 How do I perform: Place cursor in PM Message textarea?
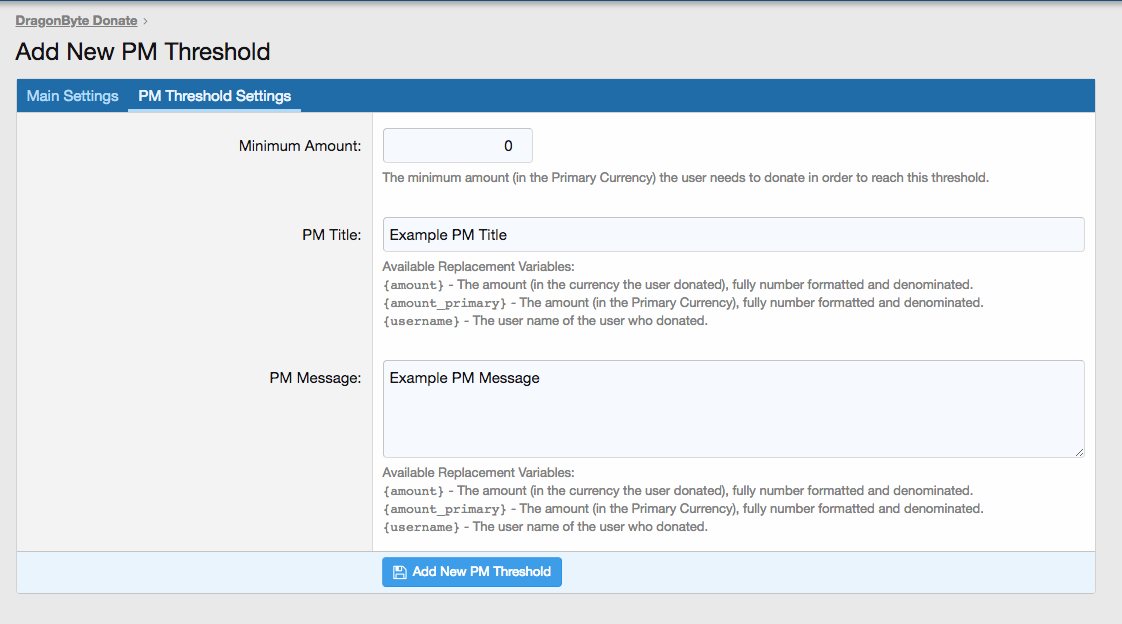(x=733, y=408)
